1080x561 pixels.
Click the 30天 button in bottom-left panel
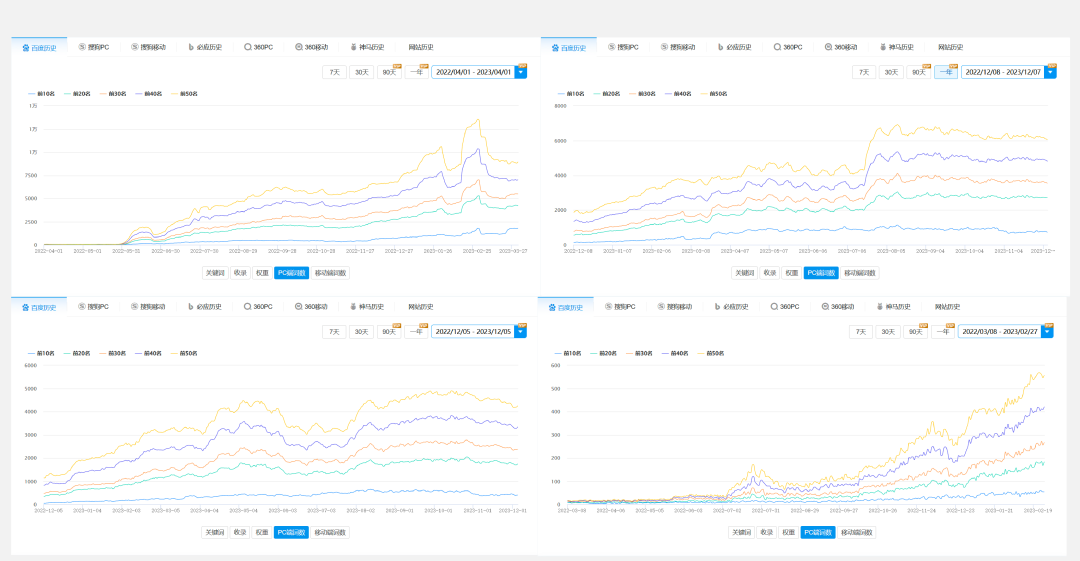tap(360, 331)
